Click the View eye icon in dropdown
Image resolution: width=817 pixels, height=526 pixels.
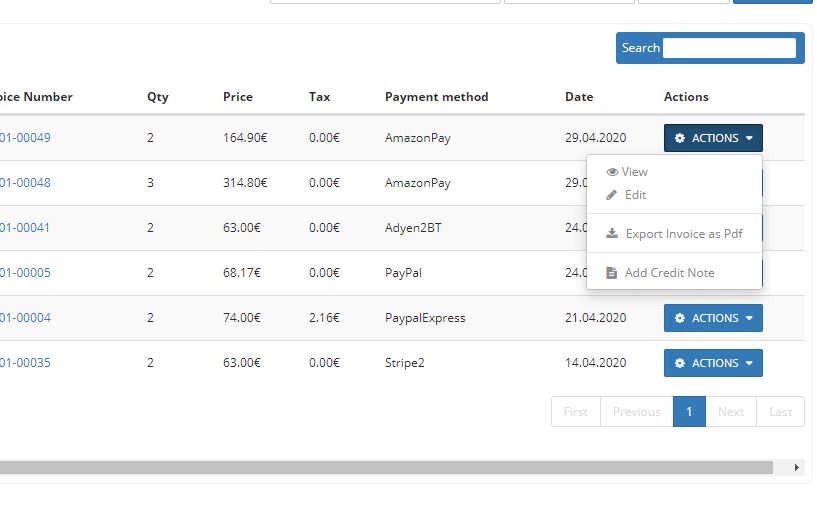(x=612, y=172)
